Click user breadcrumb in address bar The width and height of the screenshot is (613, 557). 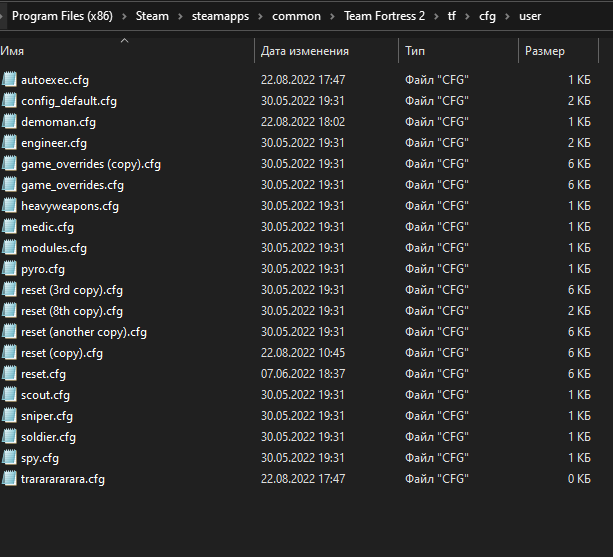coord(530,16)
